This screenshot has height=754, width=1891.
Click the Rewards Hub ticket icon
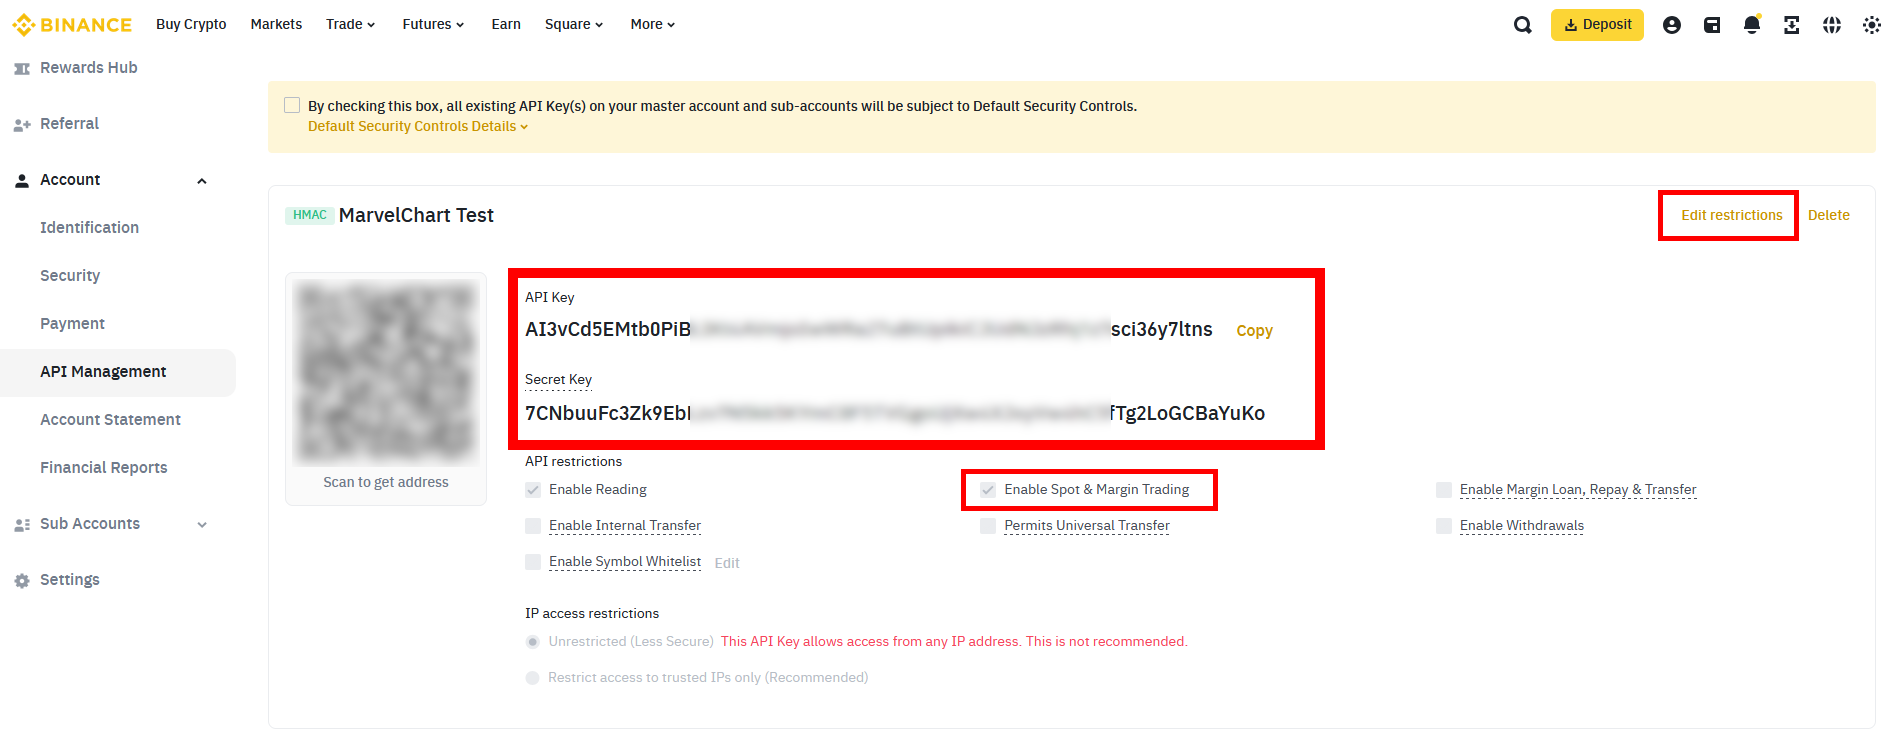coord(22,68)
